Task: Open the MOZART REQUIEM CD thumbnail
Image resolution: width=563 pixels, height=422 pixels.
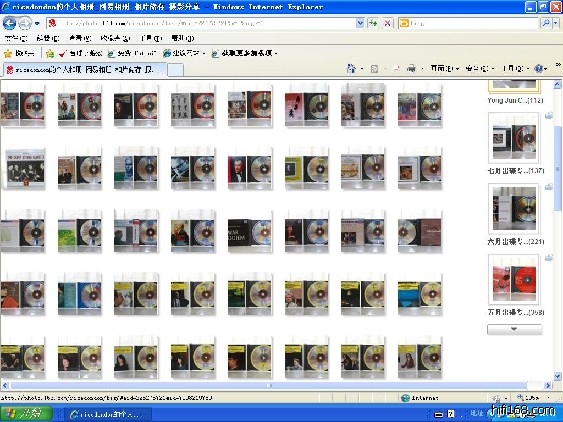Action: tap(250, 231)
